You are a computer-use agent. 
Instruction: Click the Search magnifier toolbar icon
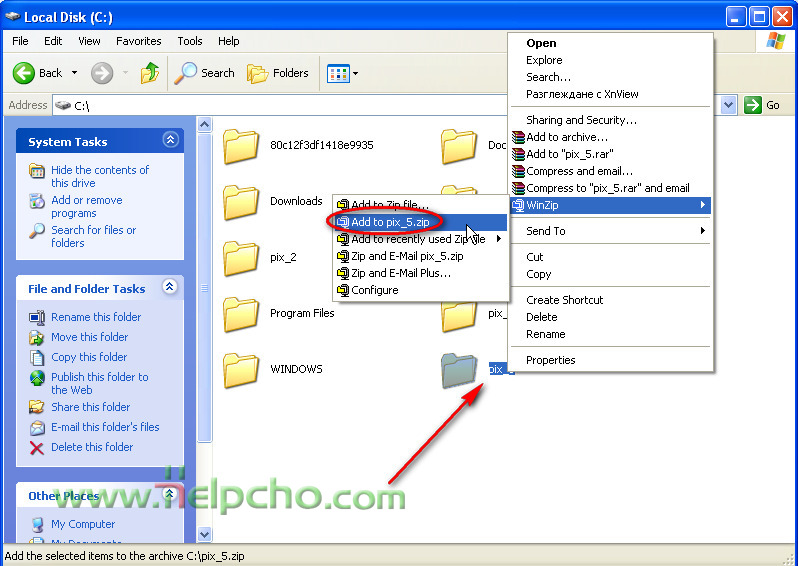185,73
